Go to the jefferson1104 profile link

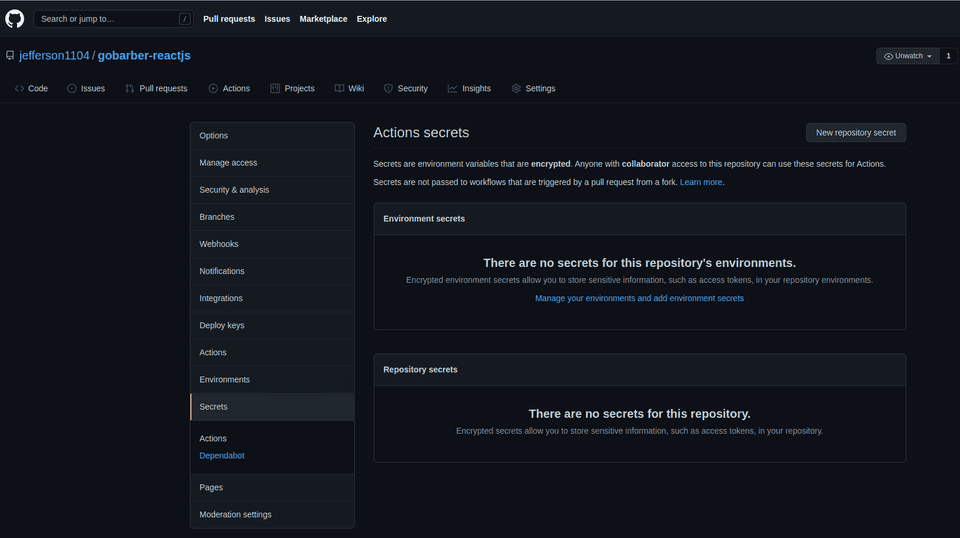(x=54, y=56)
